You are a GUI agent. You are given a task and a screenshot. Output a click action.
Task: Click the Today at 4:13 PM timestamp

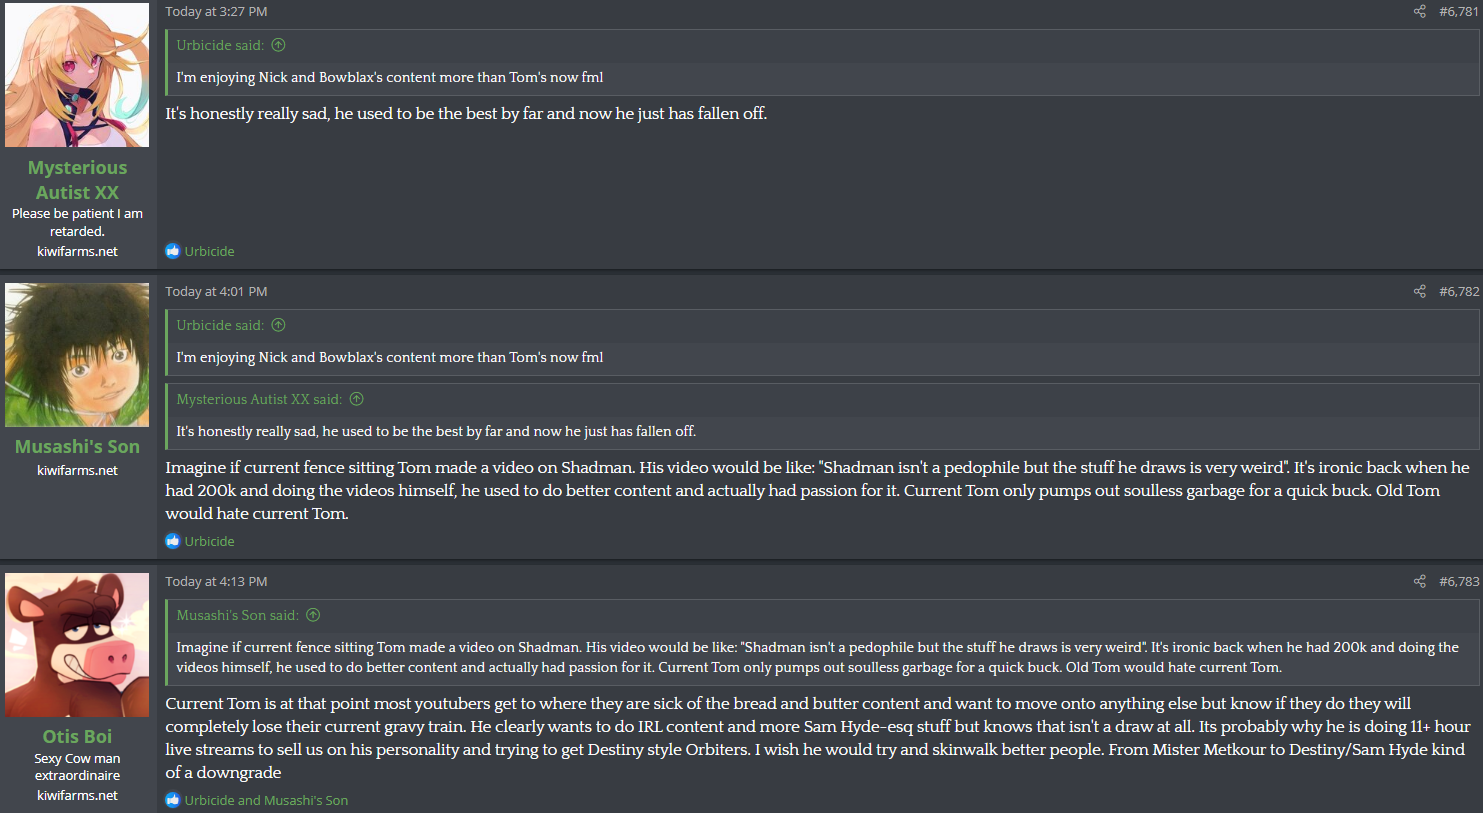coord(216,582)
